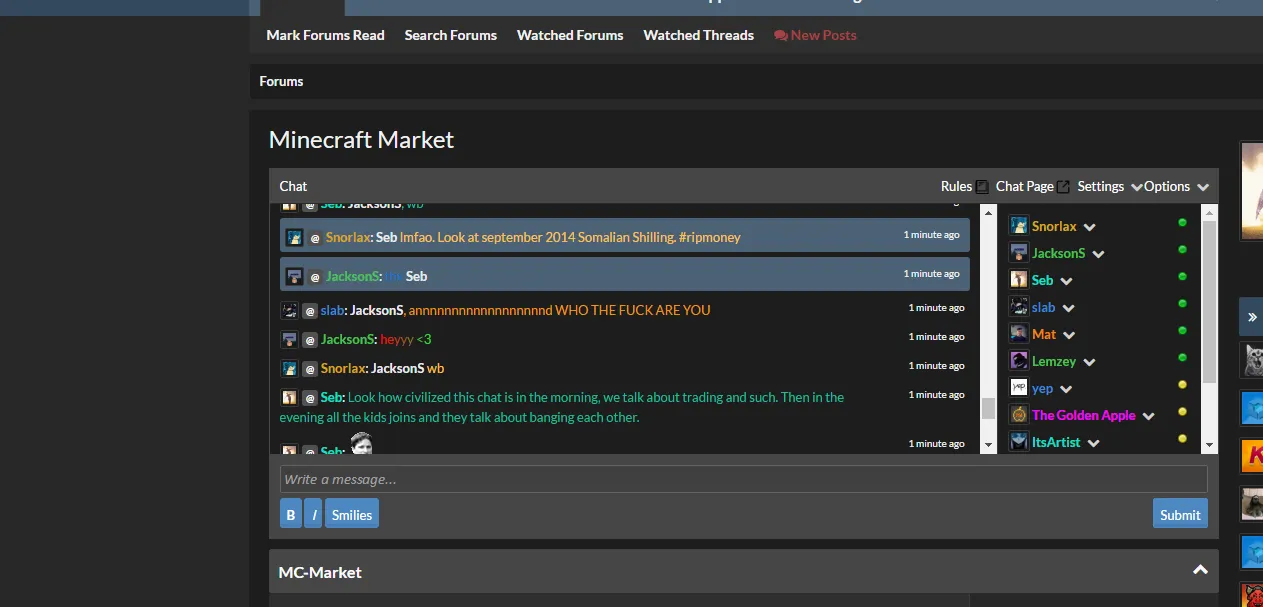The height and width of the screenshot is (607, 1263).
Task: Expand the dropdown arrow next to Mat
Action: tap(1069, 336)
